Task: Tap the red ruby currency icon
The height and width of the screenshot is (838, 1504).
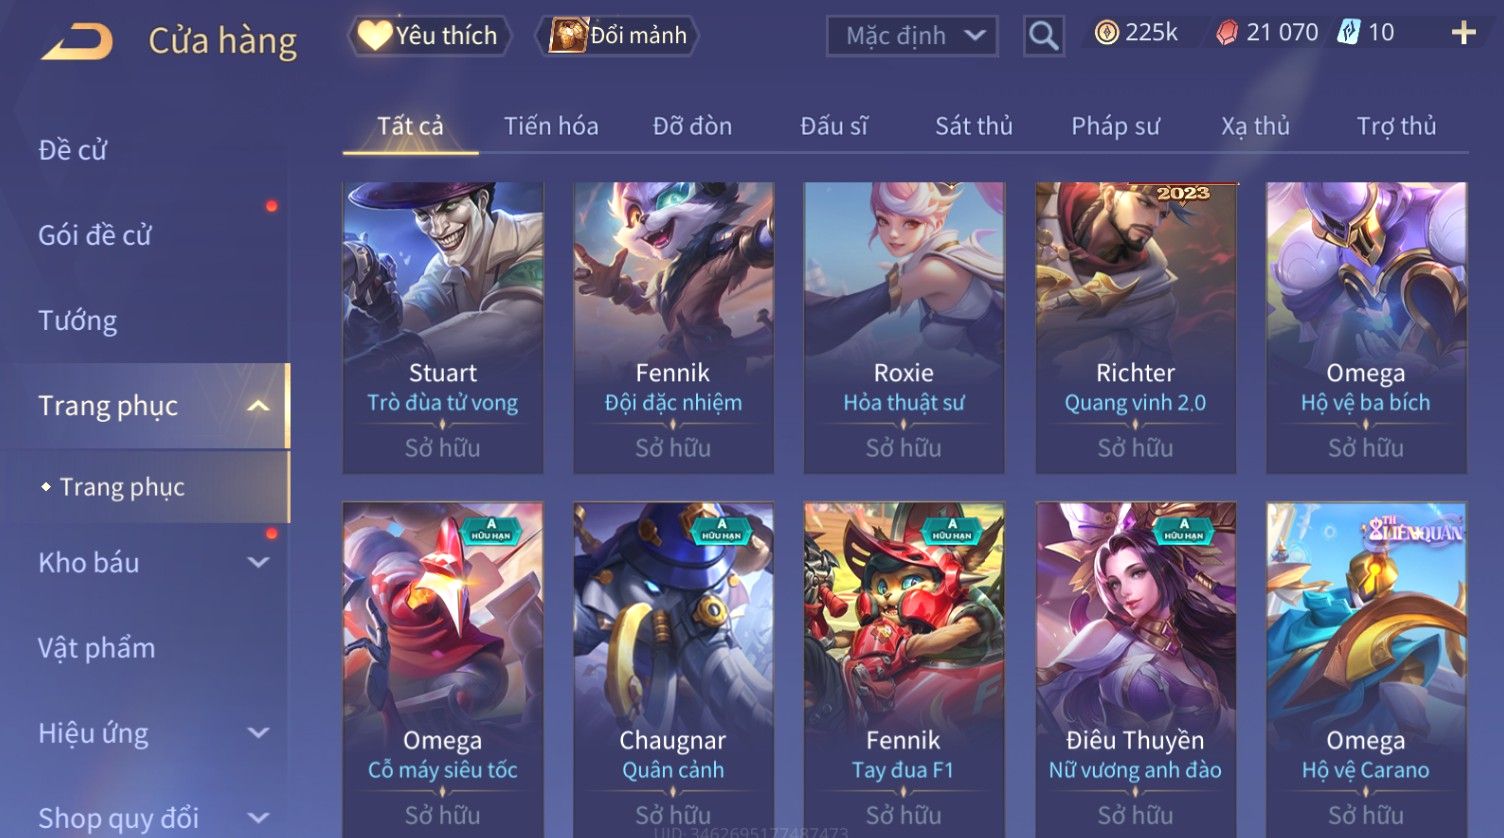Action: pos(1227,33)
